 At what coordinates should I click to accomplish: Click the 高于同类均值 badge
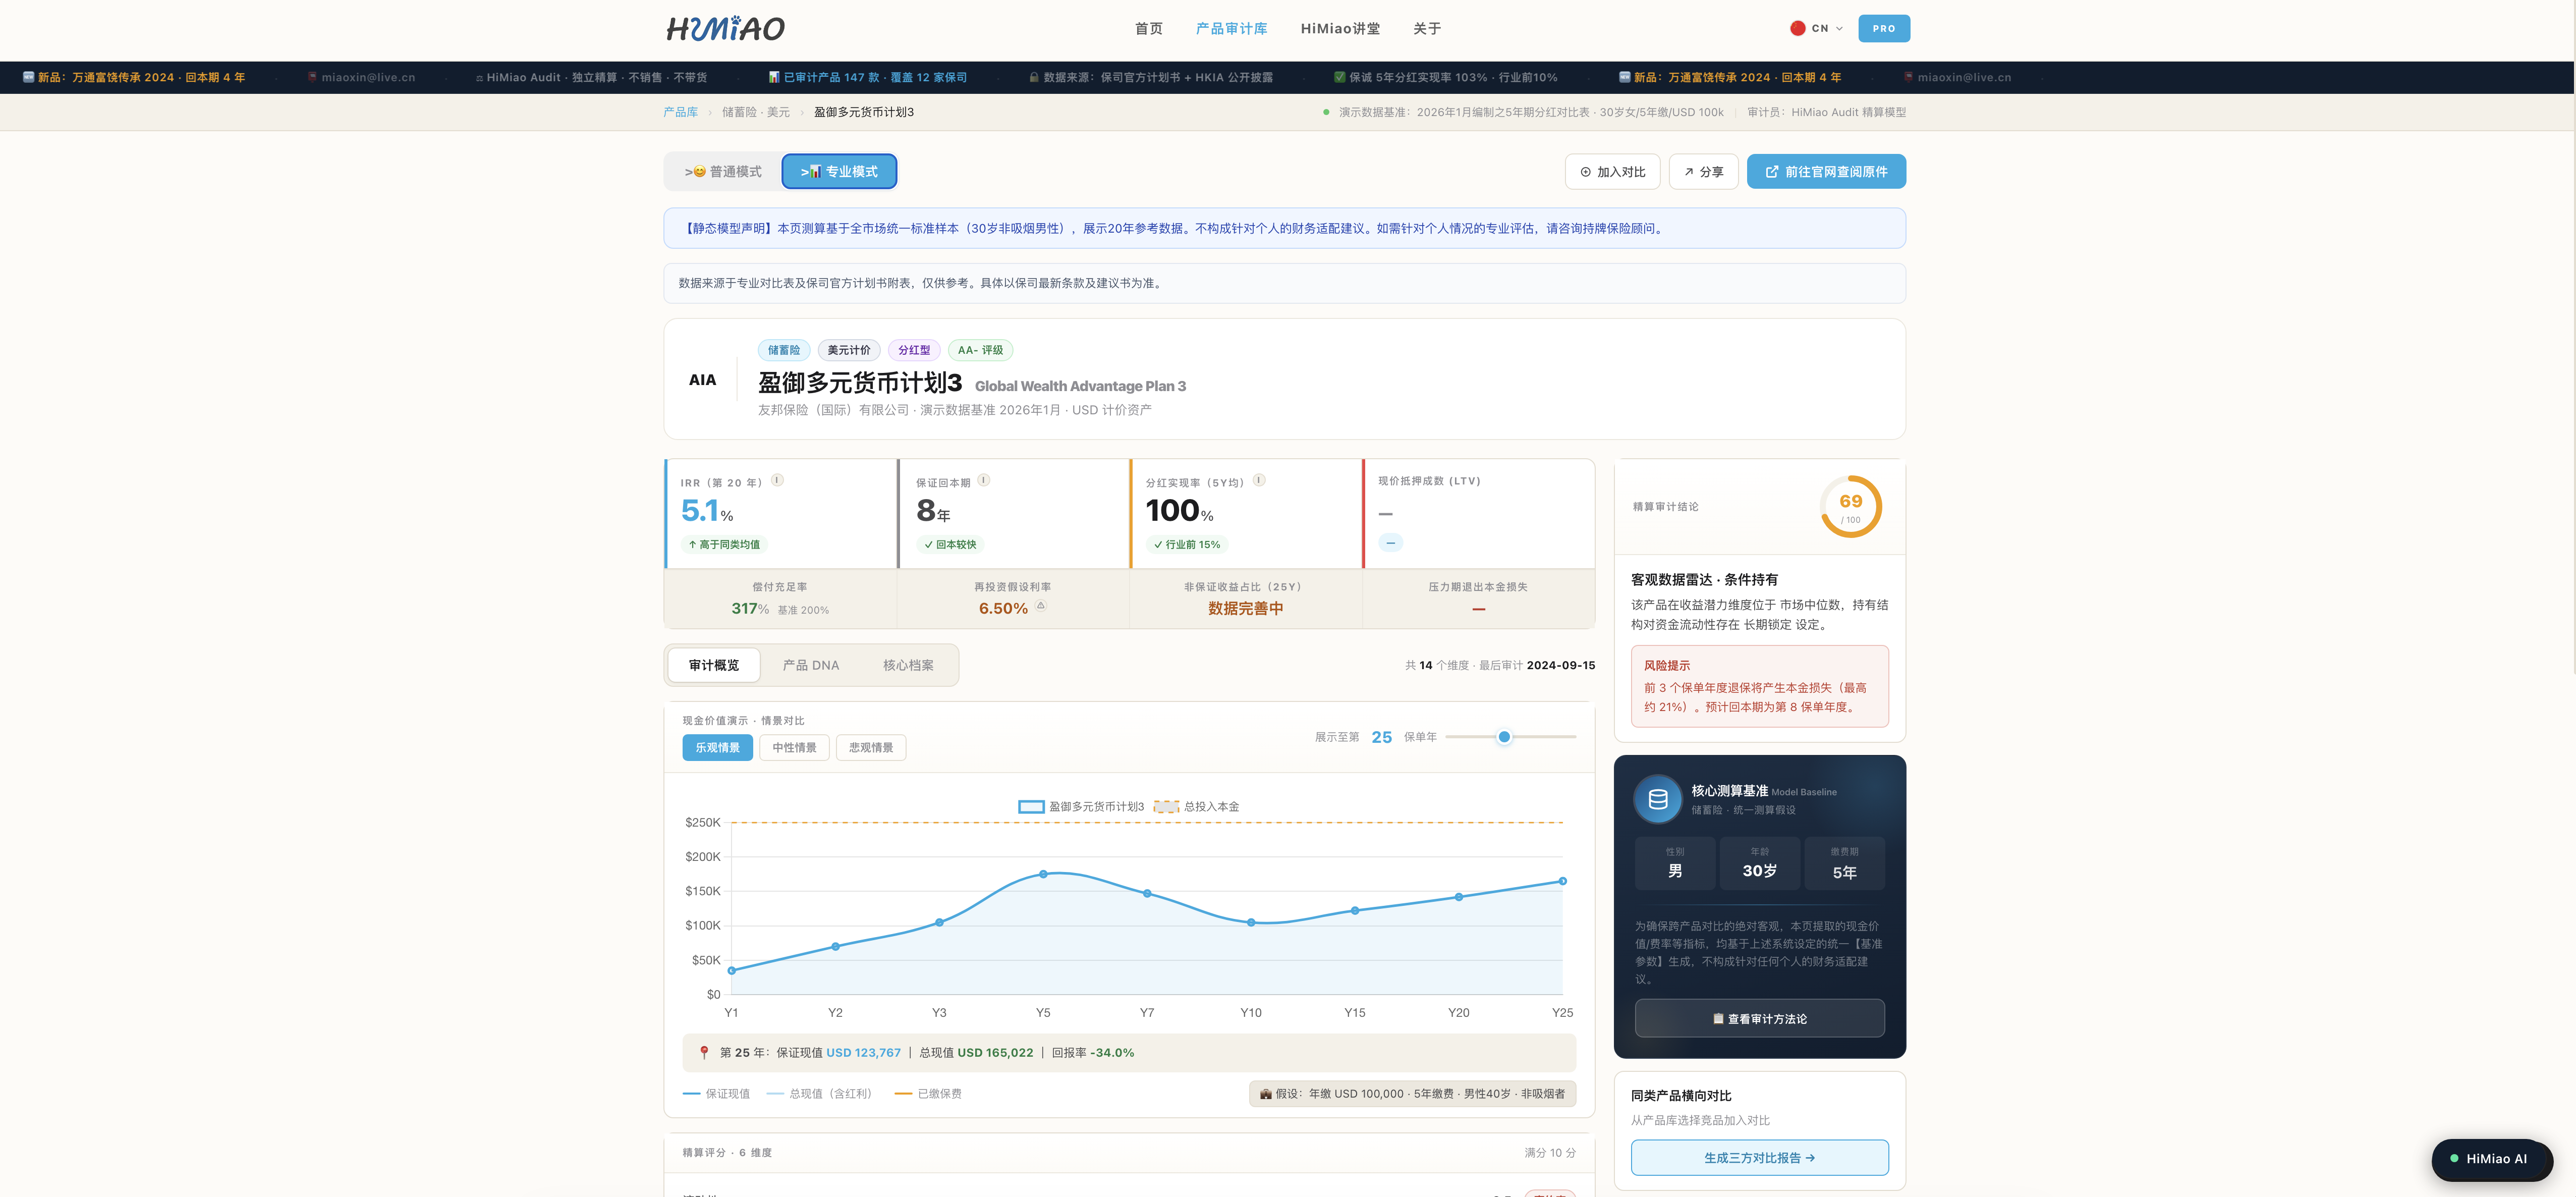724,545
